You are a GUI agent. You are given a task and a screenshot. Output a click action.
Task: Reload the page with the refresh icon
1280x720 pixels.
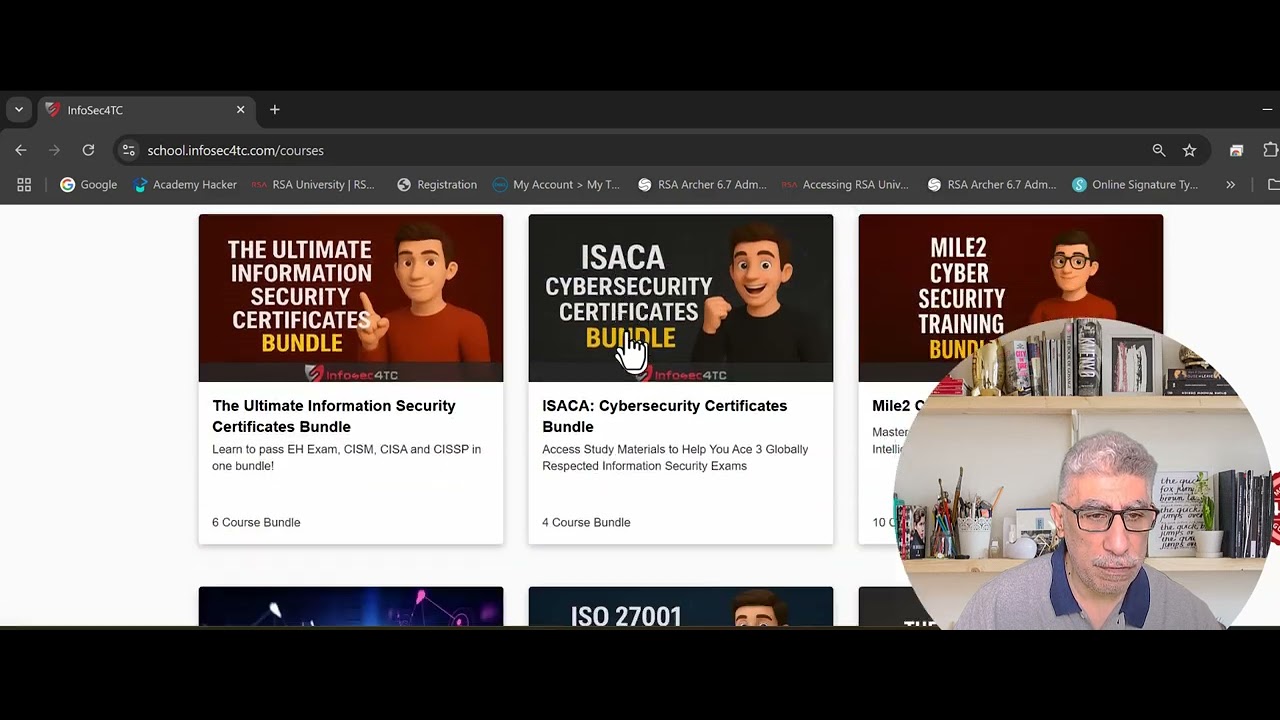coord(88,150)
